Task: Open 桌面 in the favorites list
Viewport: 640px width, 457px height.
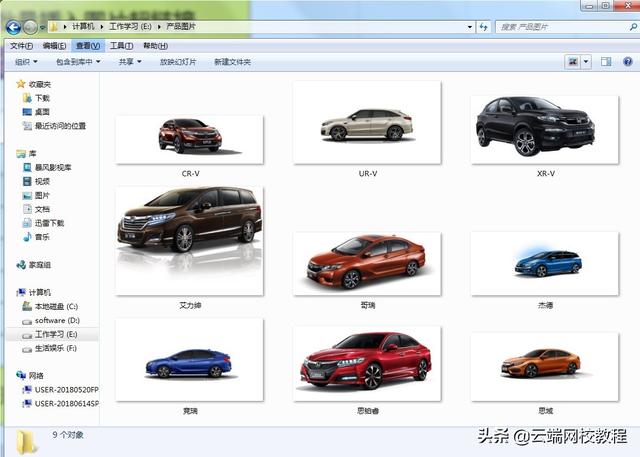Action: pyautogui.click(x=42, y=112)
